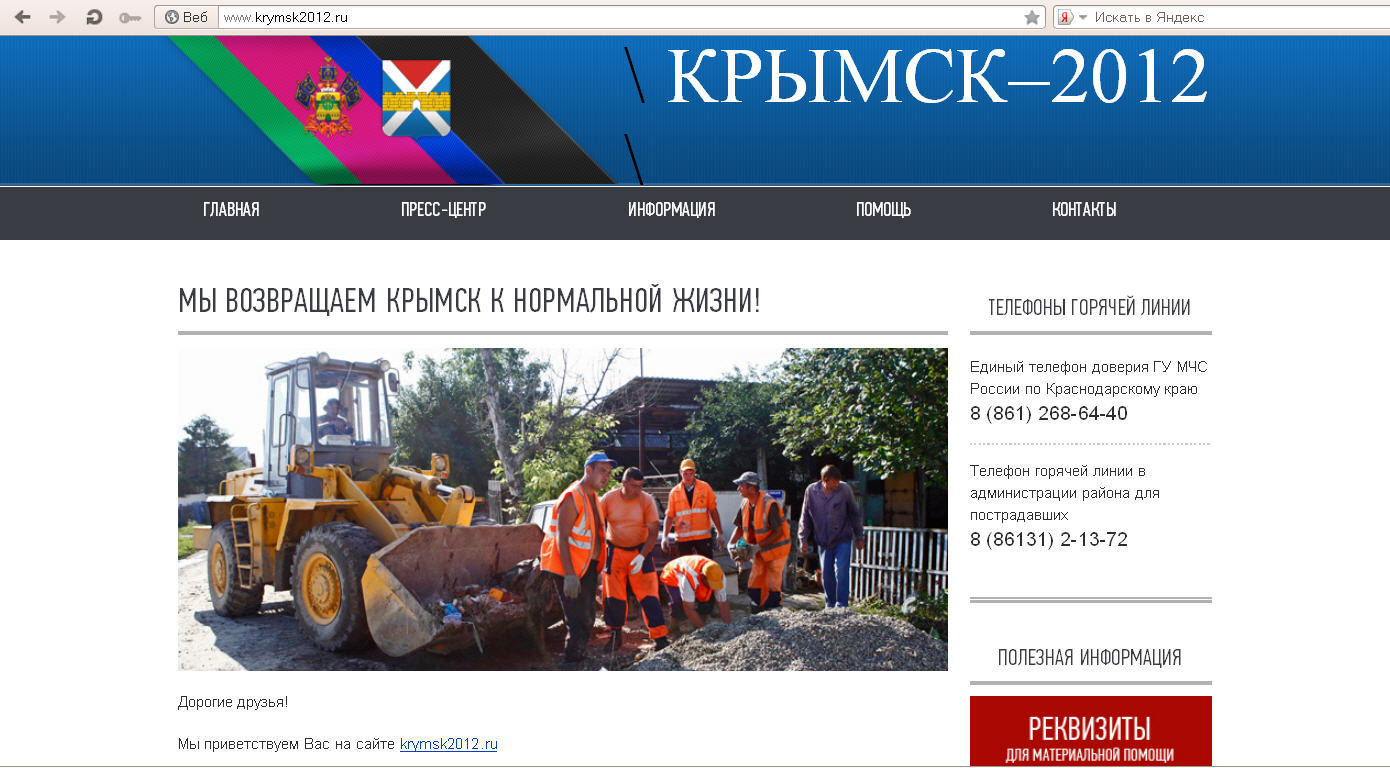Open the ПОМОЩЬ section
Screen dimensions: 1390x768
click(883, 210)
